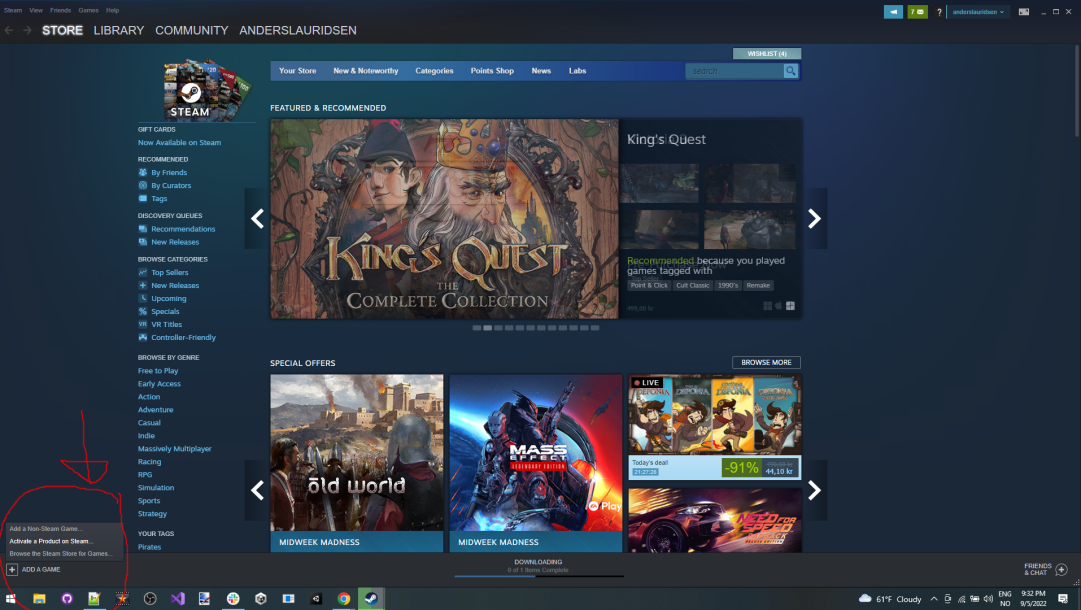The height and width of the screenshot is (610, 1081).
Task: Open the Top Sellers link in sidebar
Action: pos(169,272)
